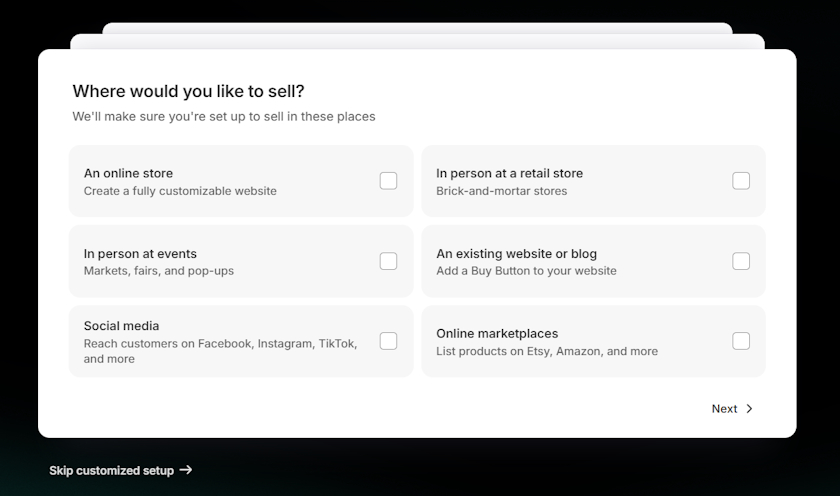840x496 pixels.
Task: Check the An online store checkbox
Action: pyautogui.click(x=388, y=181)
